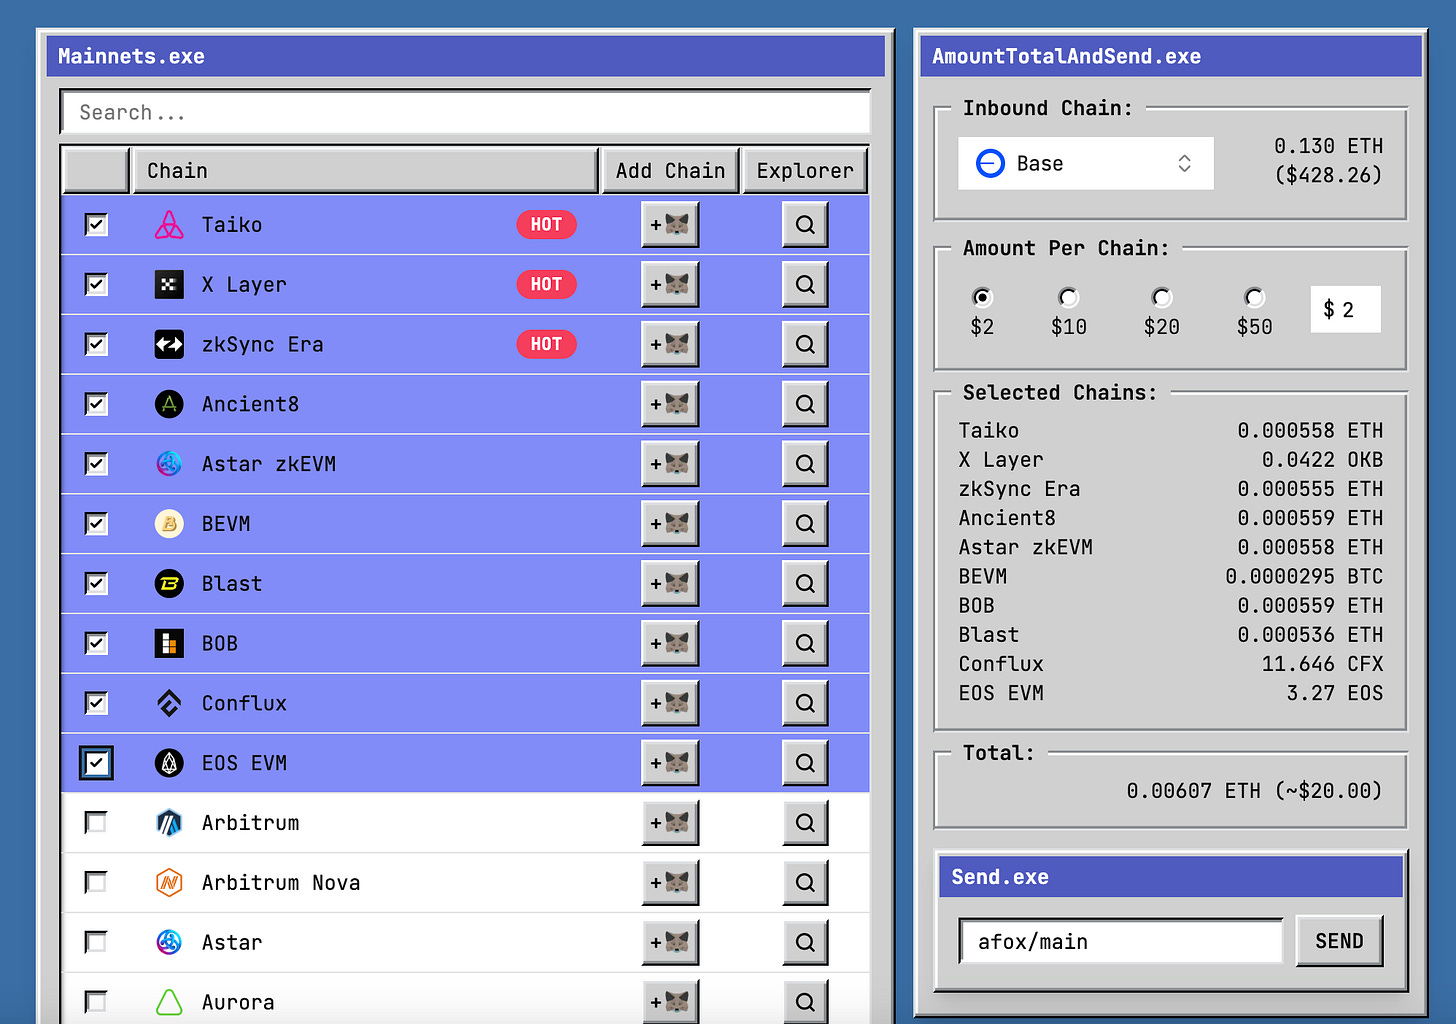Add BEVM chain via MetaMask icon

(670, 524)
